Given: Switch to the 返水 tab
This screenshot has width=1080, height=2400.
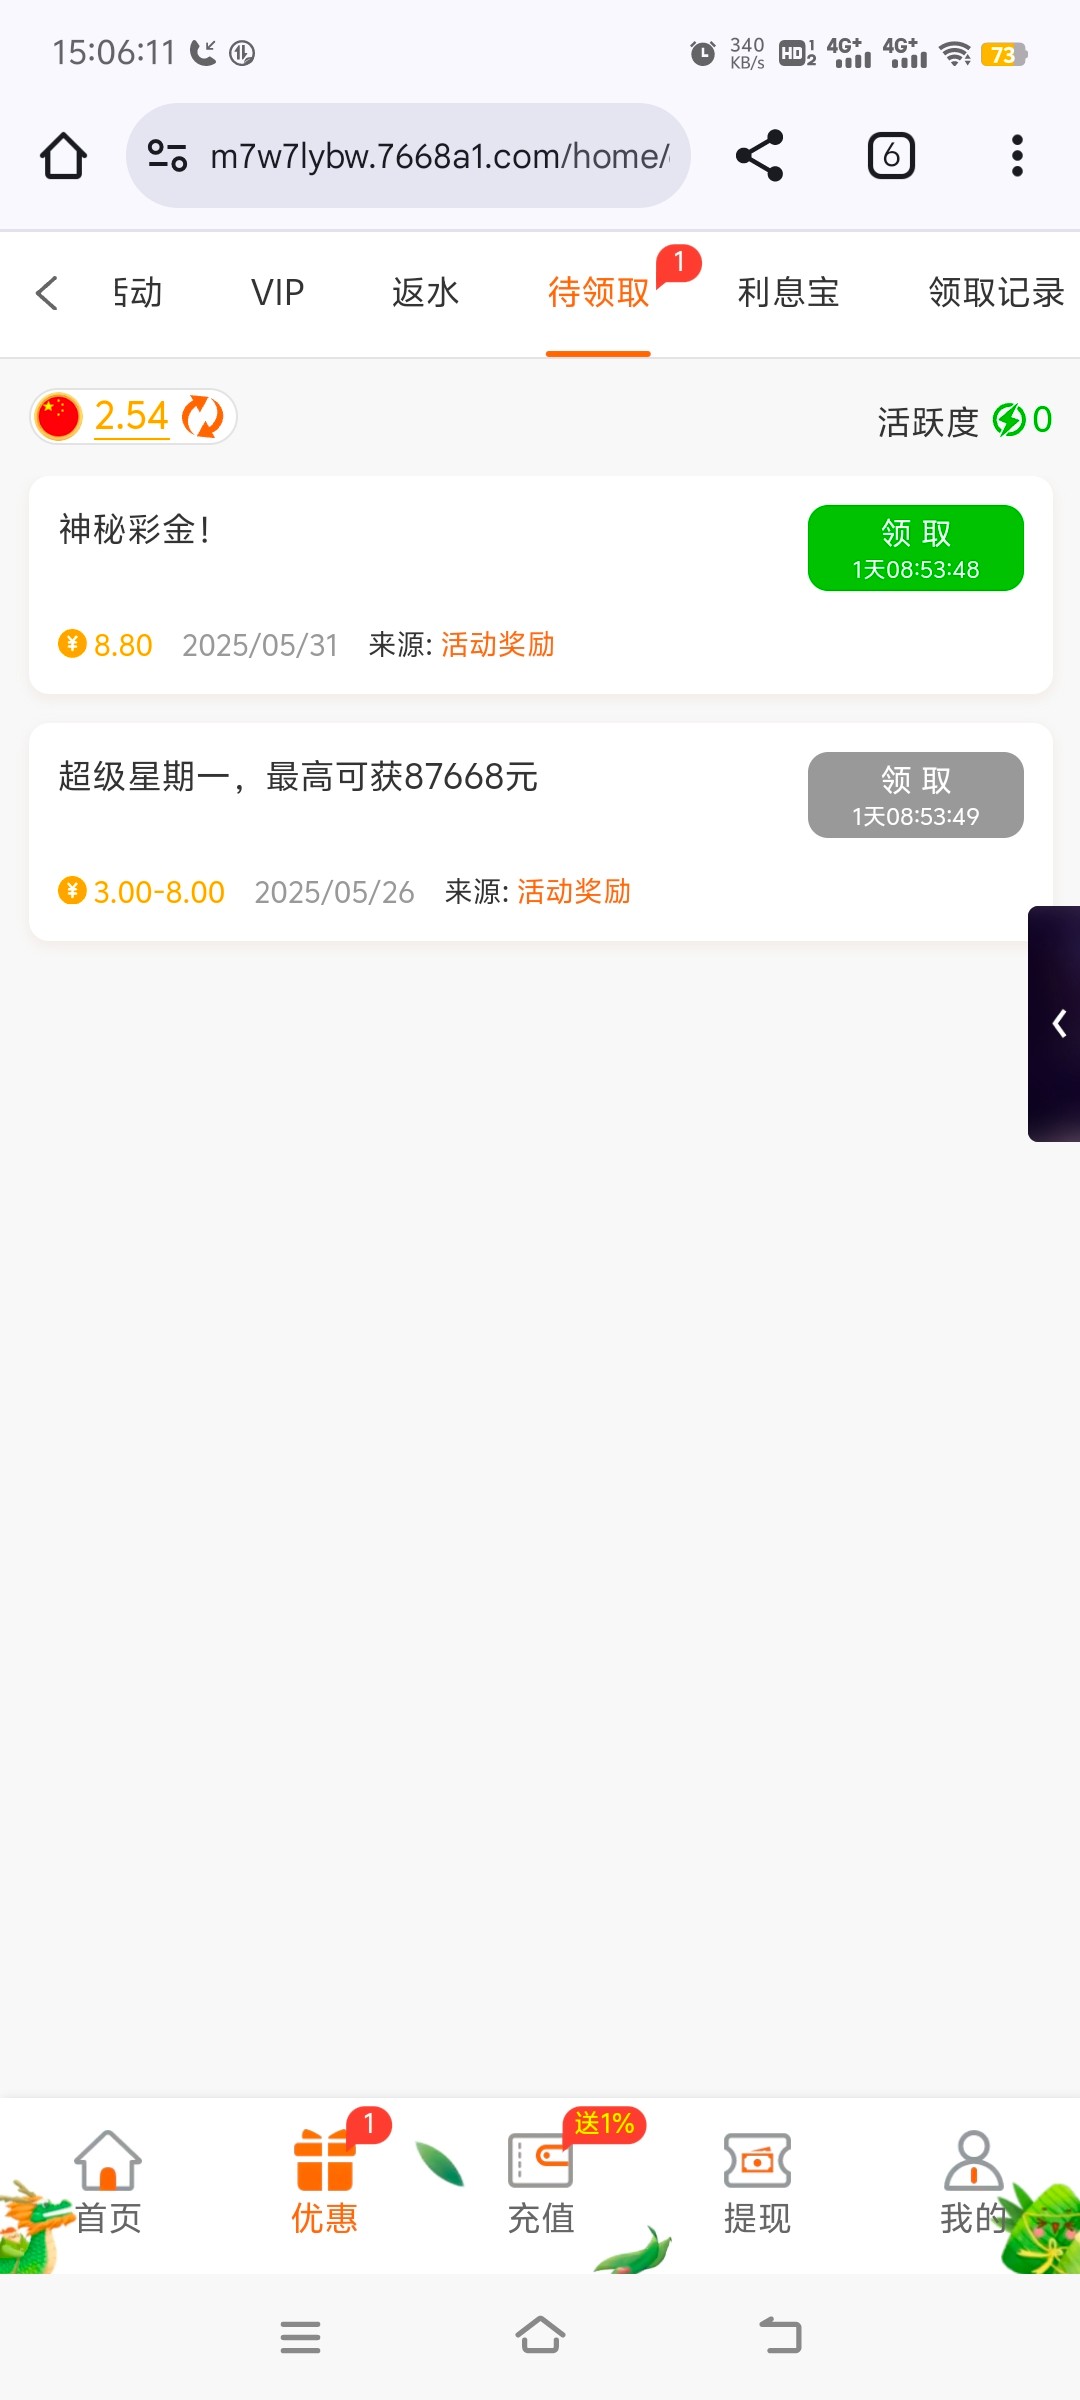Looking at the screenshot, I should 425,293.
